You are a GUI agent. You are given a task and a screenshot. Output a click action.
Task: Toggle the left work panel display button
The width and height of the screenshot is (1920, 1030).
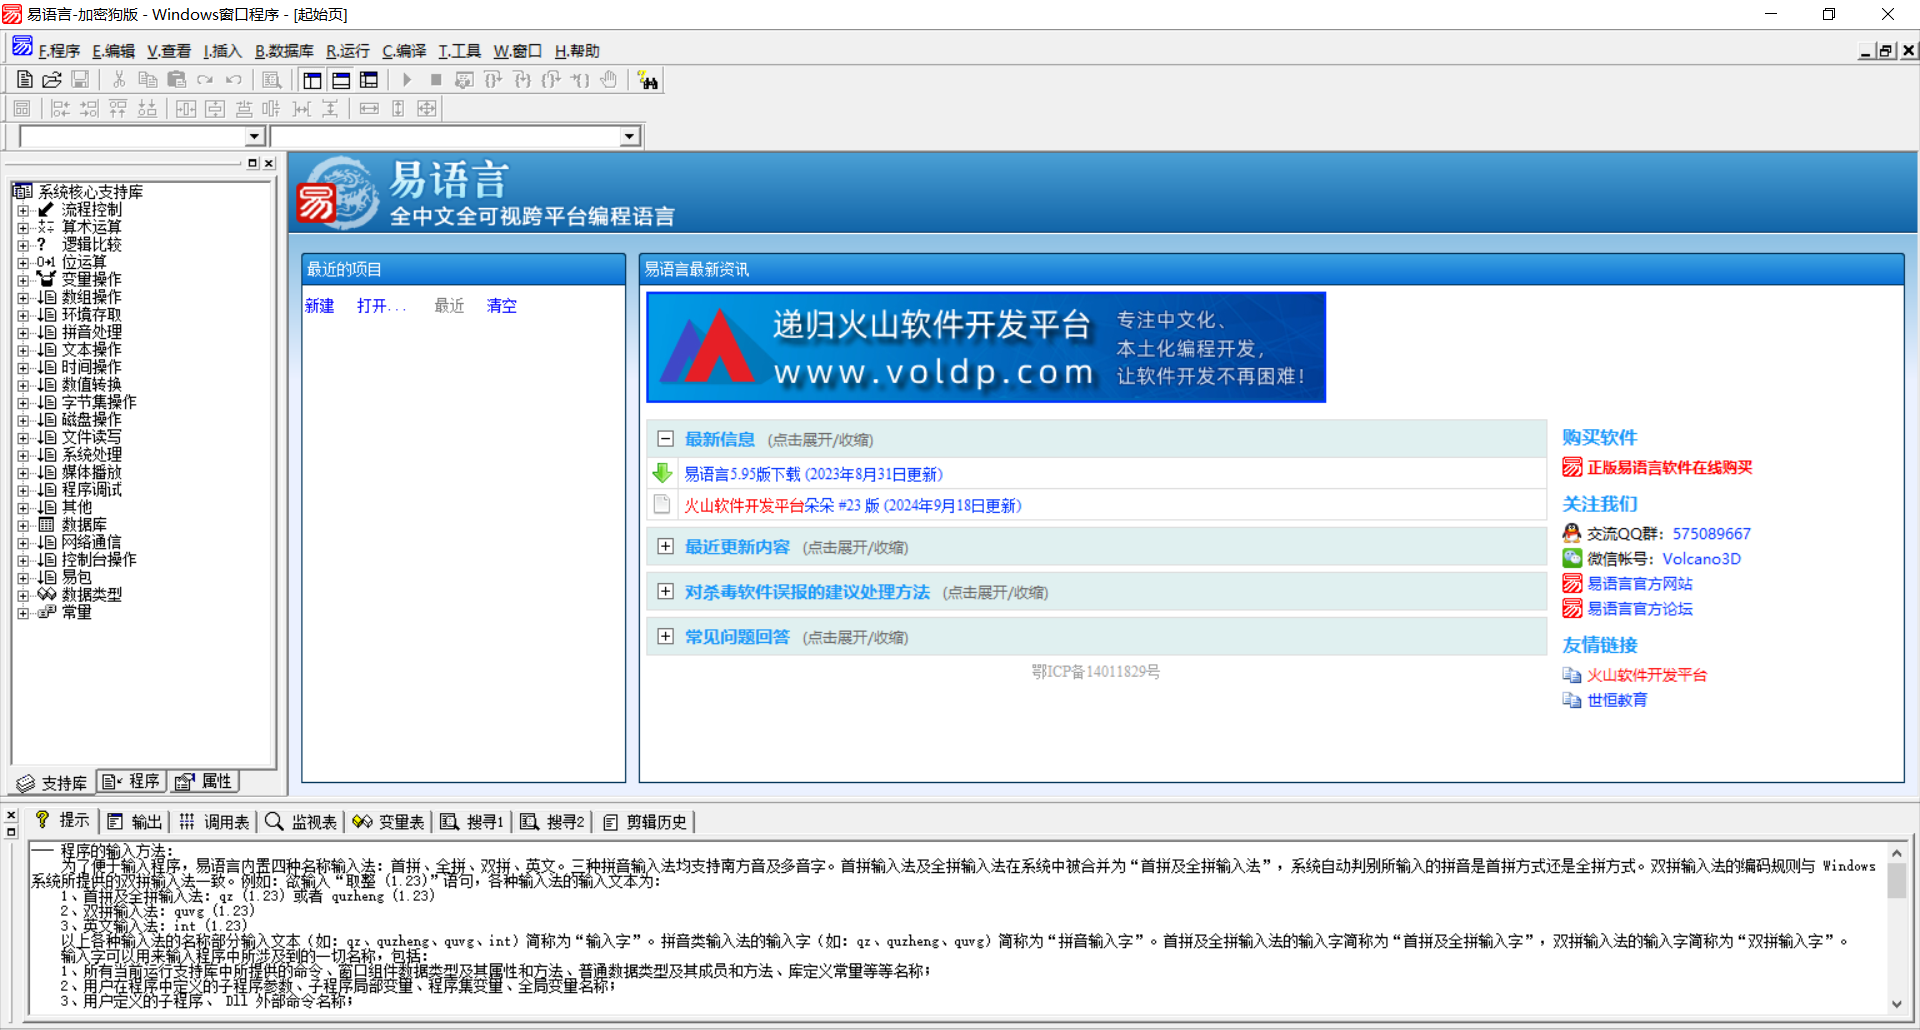click(x=312, y=80)
